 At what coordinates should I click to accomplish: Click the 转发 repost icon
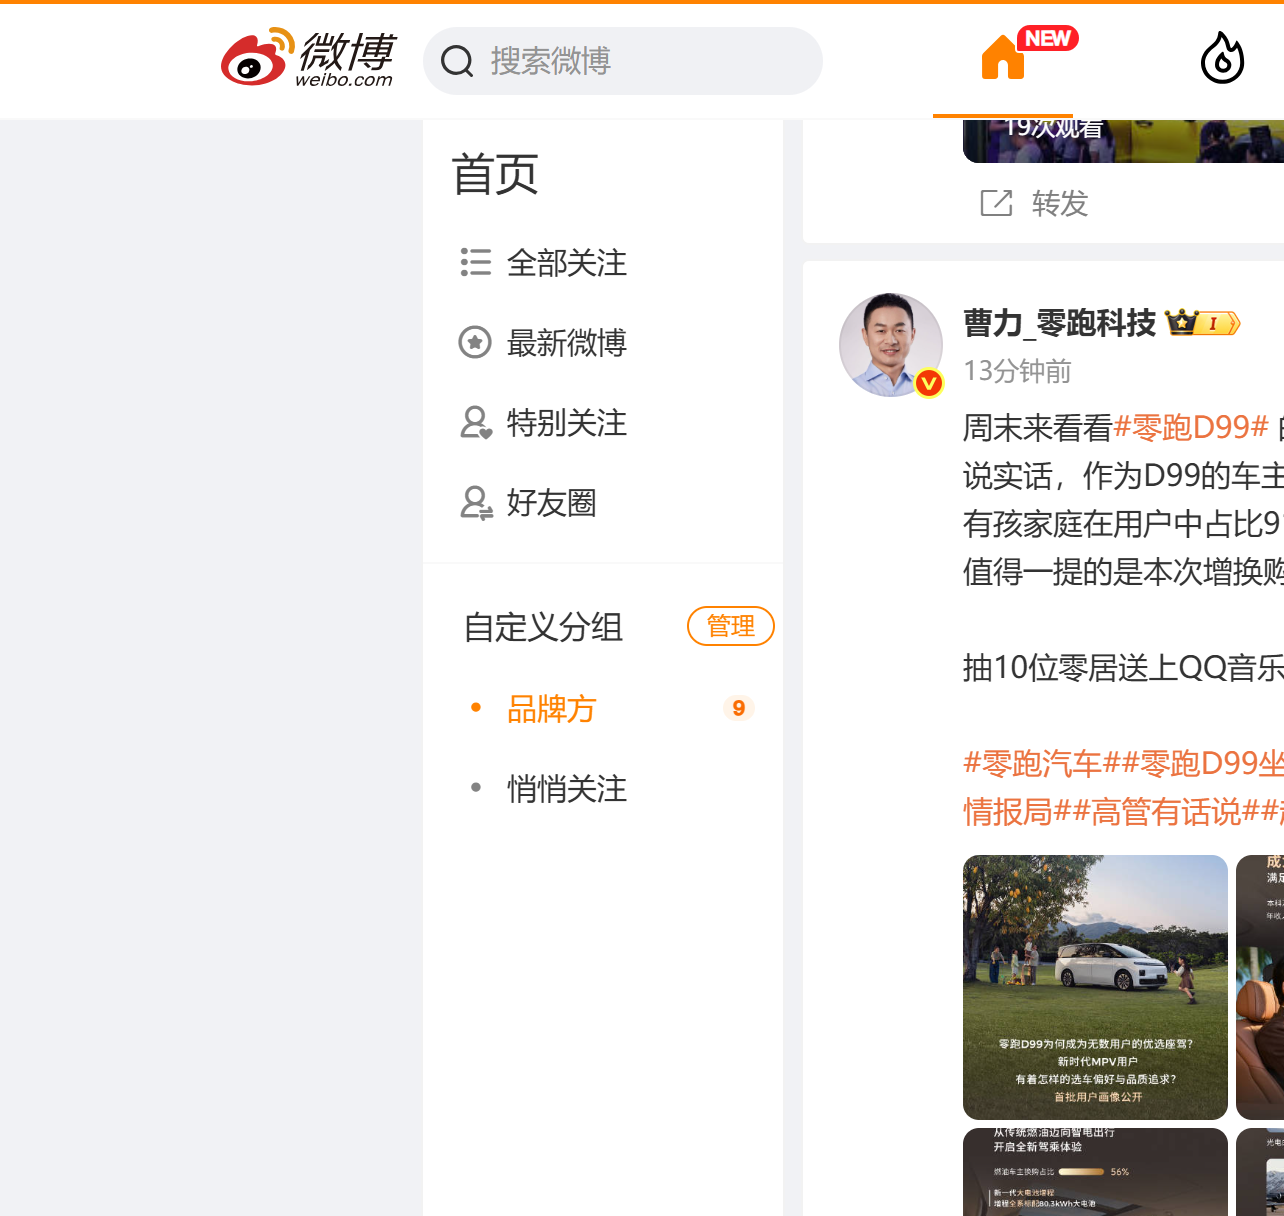[996, 203]
